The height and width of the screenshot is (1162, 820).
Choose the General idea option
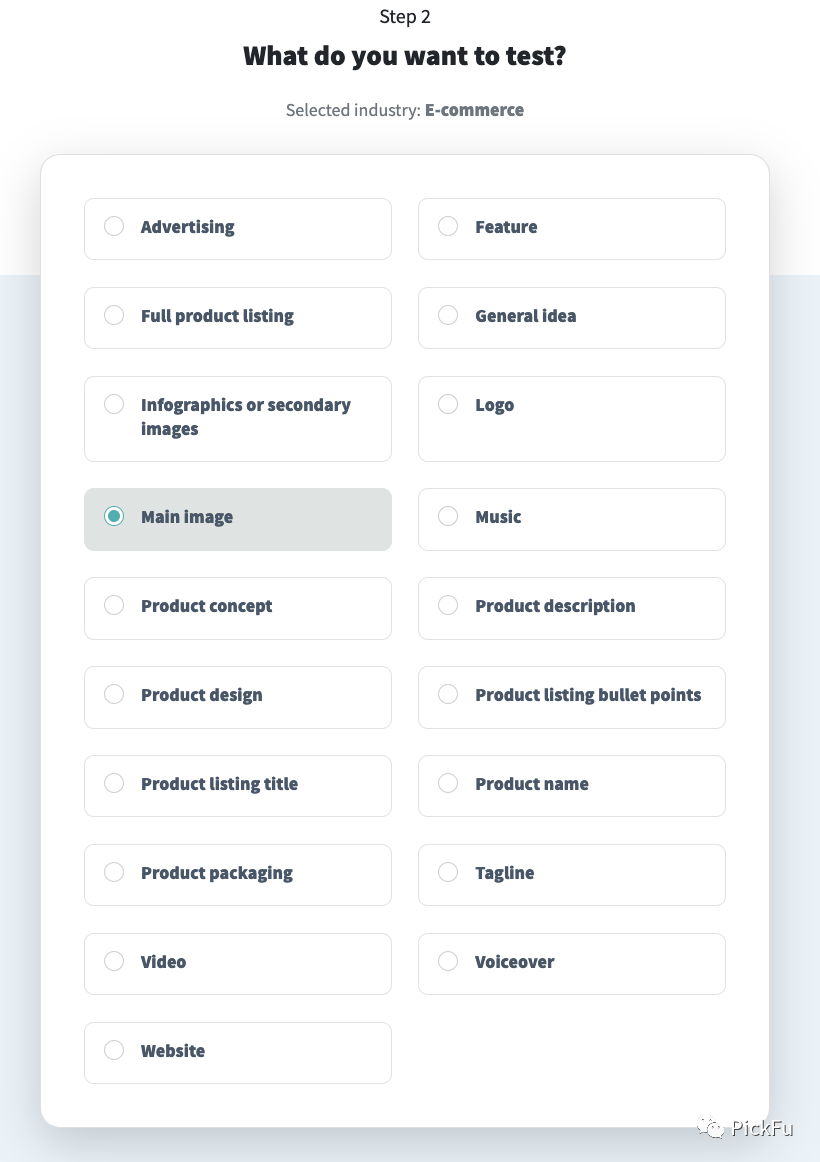point(448,316)
